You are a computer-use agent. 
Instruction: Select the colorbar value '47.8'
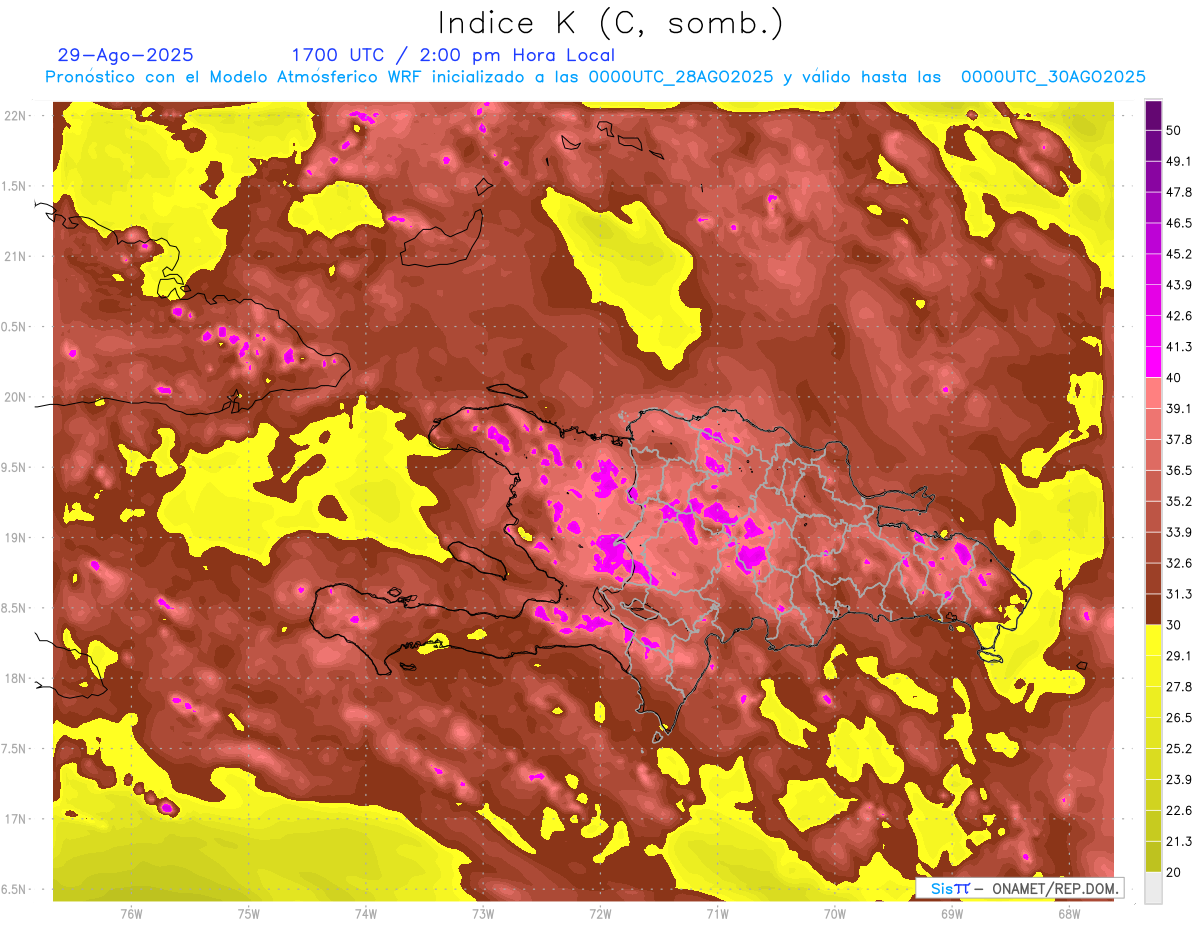pyautogui.click(x=1178, y=192)
